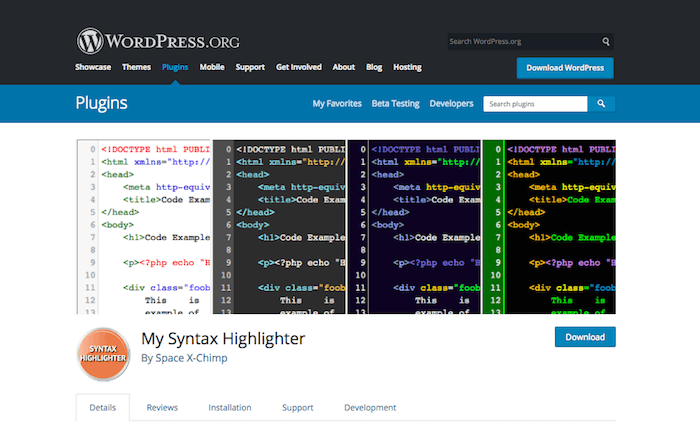
Task: Click the dark gray theme code screenshot
Action: coord(279,227)
